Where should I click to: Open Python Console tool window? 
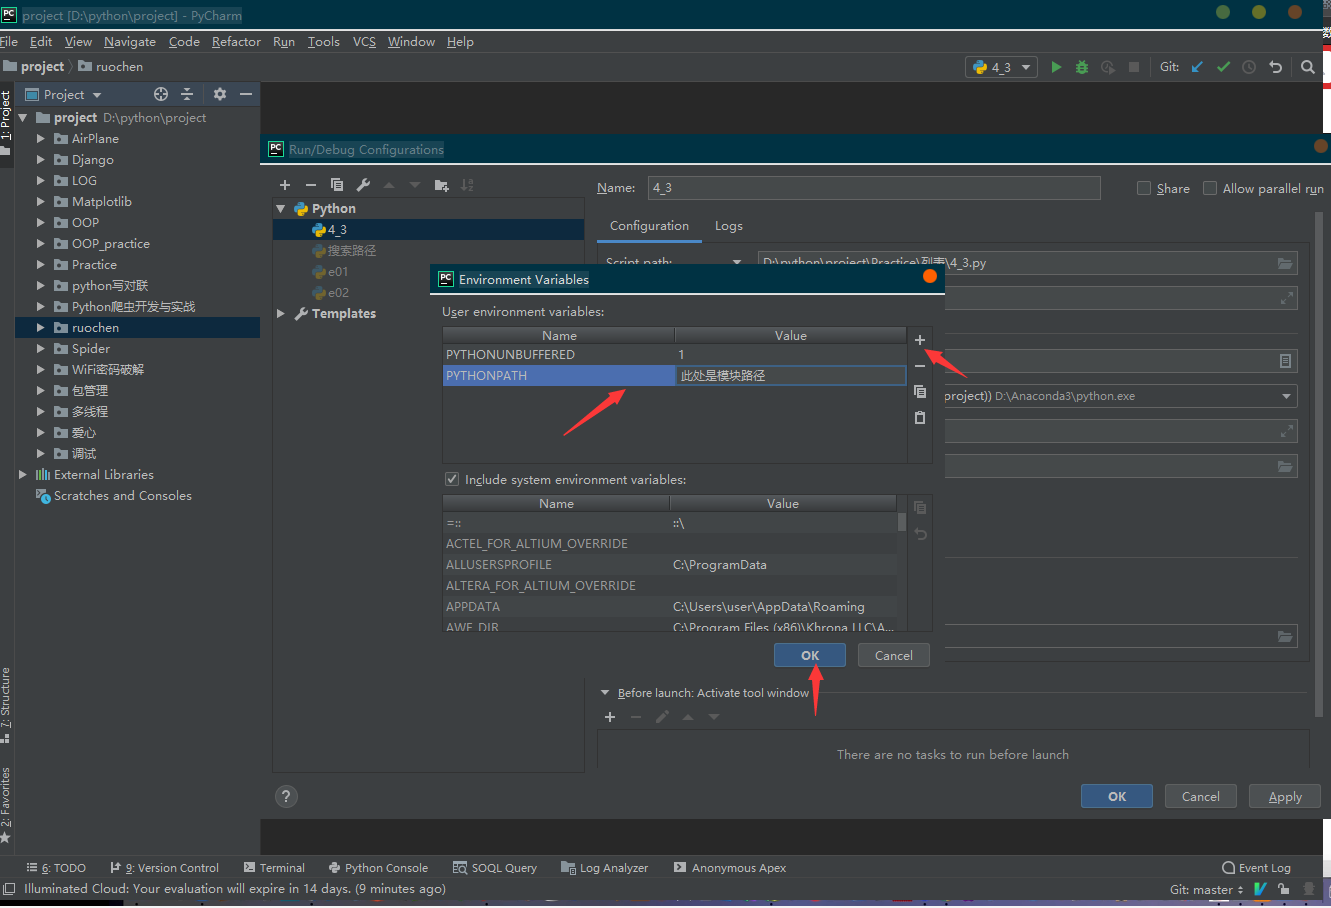378,868
